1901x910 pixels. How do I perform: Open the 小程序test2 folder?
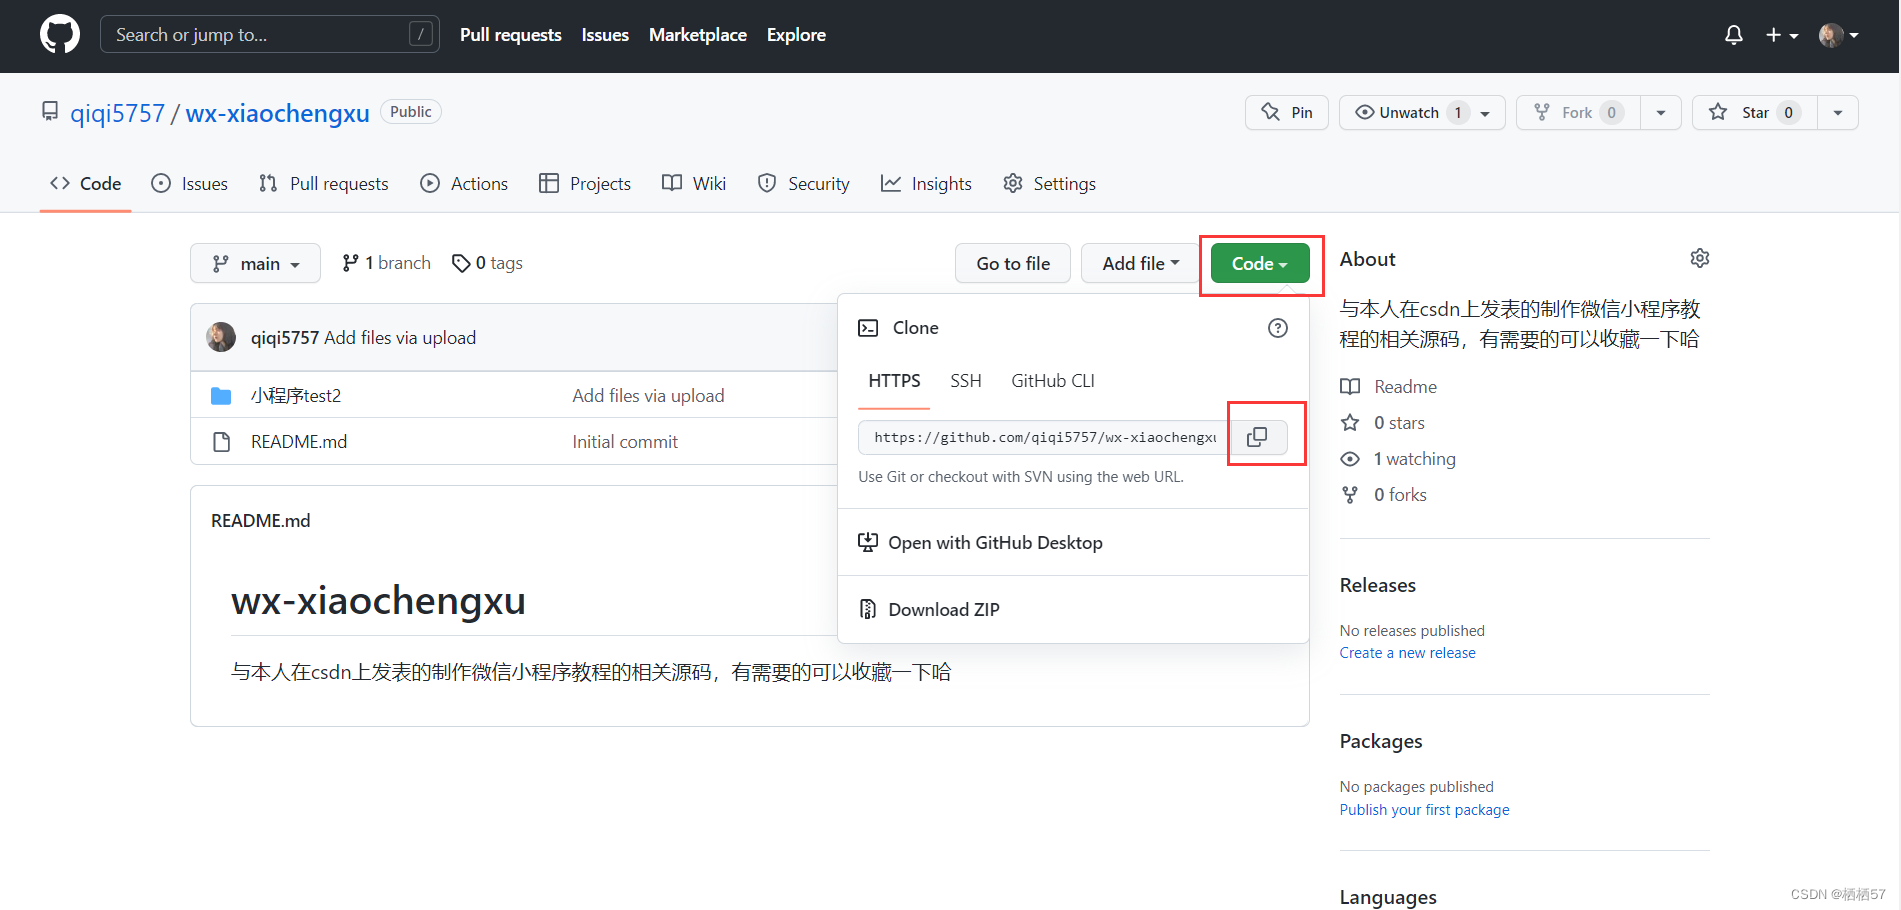pyautogui.click(x=296, y=396)
